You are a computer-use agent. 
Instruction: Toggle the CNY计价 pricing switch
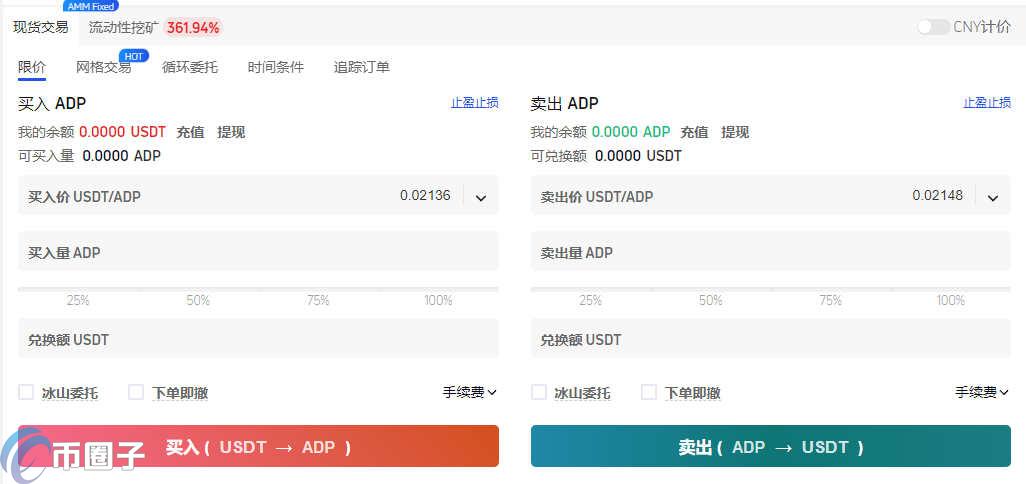click(933, 27)
